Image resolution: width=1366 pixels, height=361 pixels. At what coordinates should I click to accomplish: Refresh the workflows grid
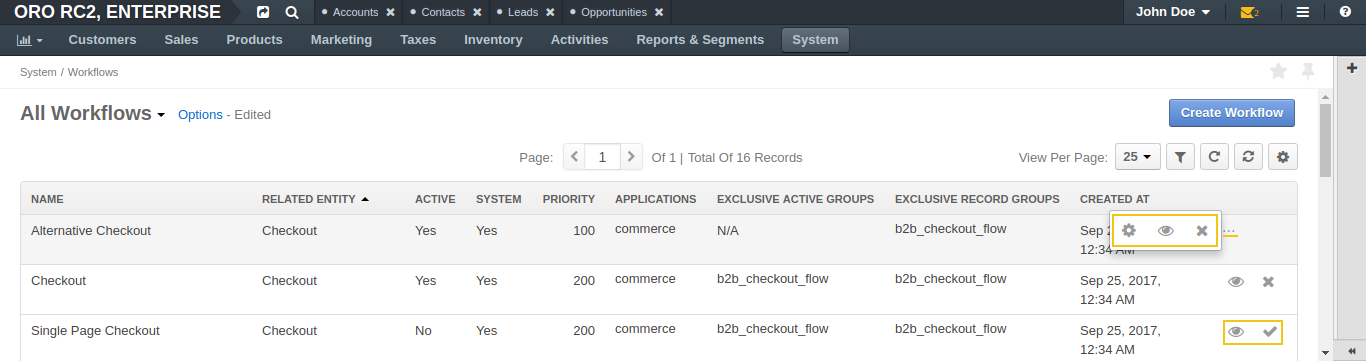click(1214, 157)
